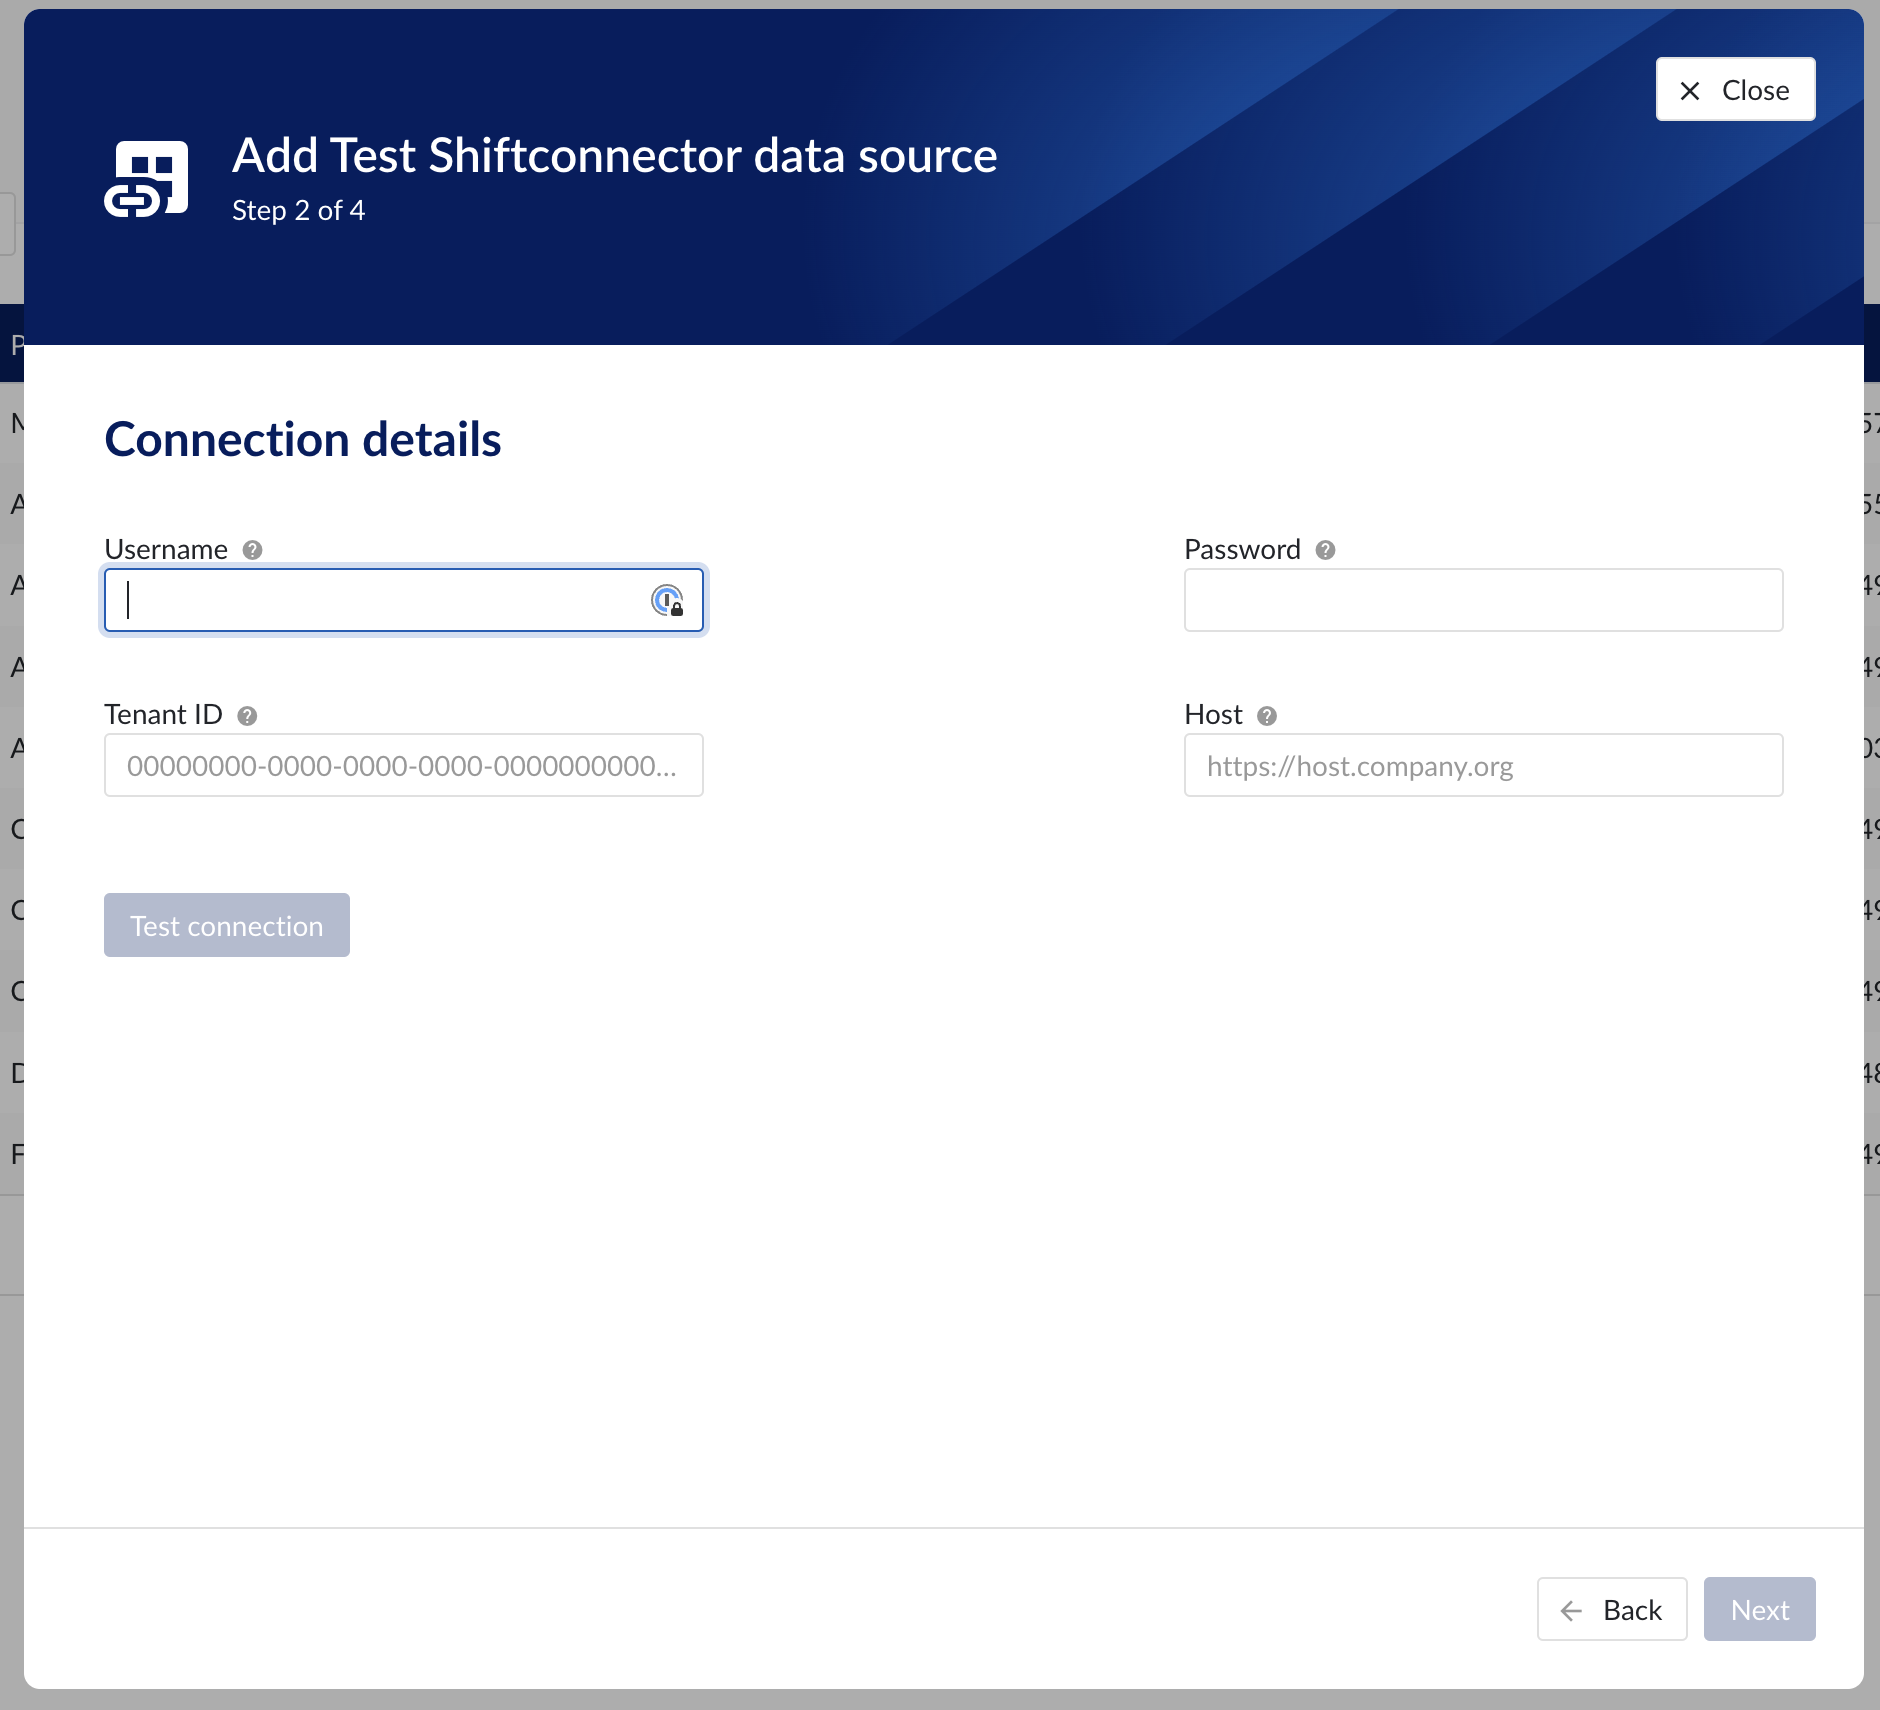Click the Add Test Shiftconnector data source title
1880x1710 pixels.
tap(614, 156)
